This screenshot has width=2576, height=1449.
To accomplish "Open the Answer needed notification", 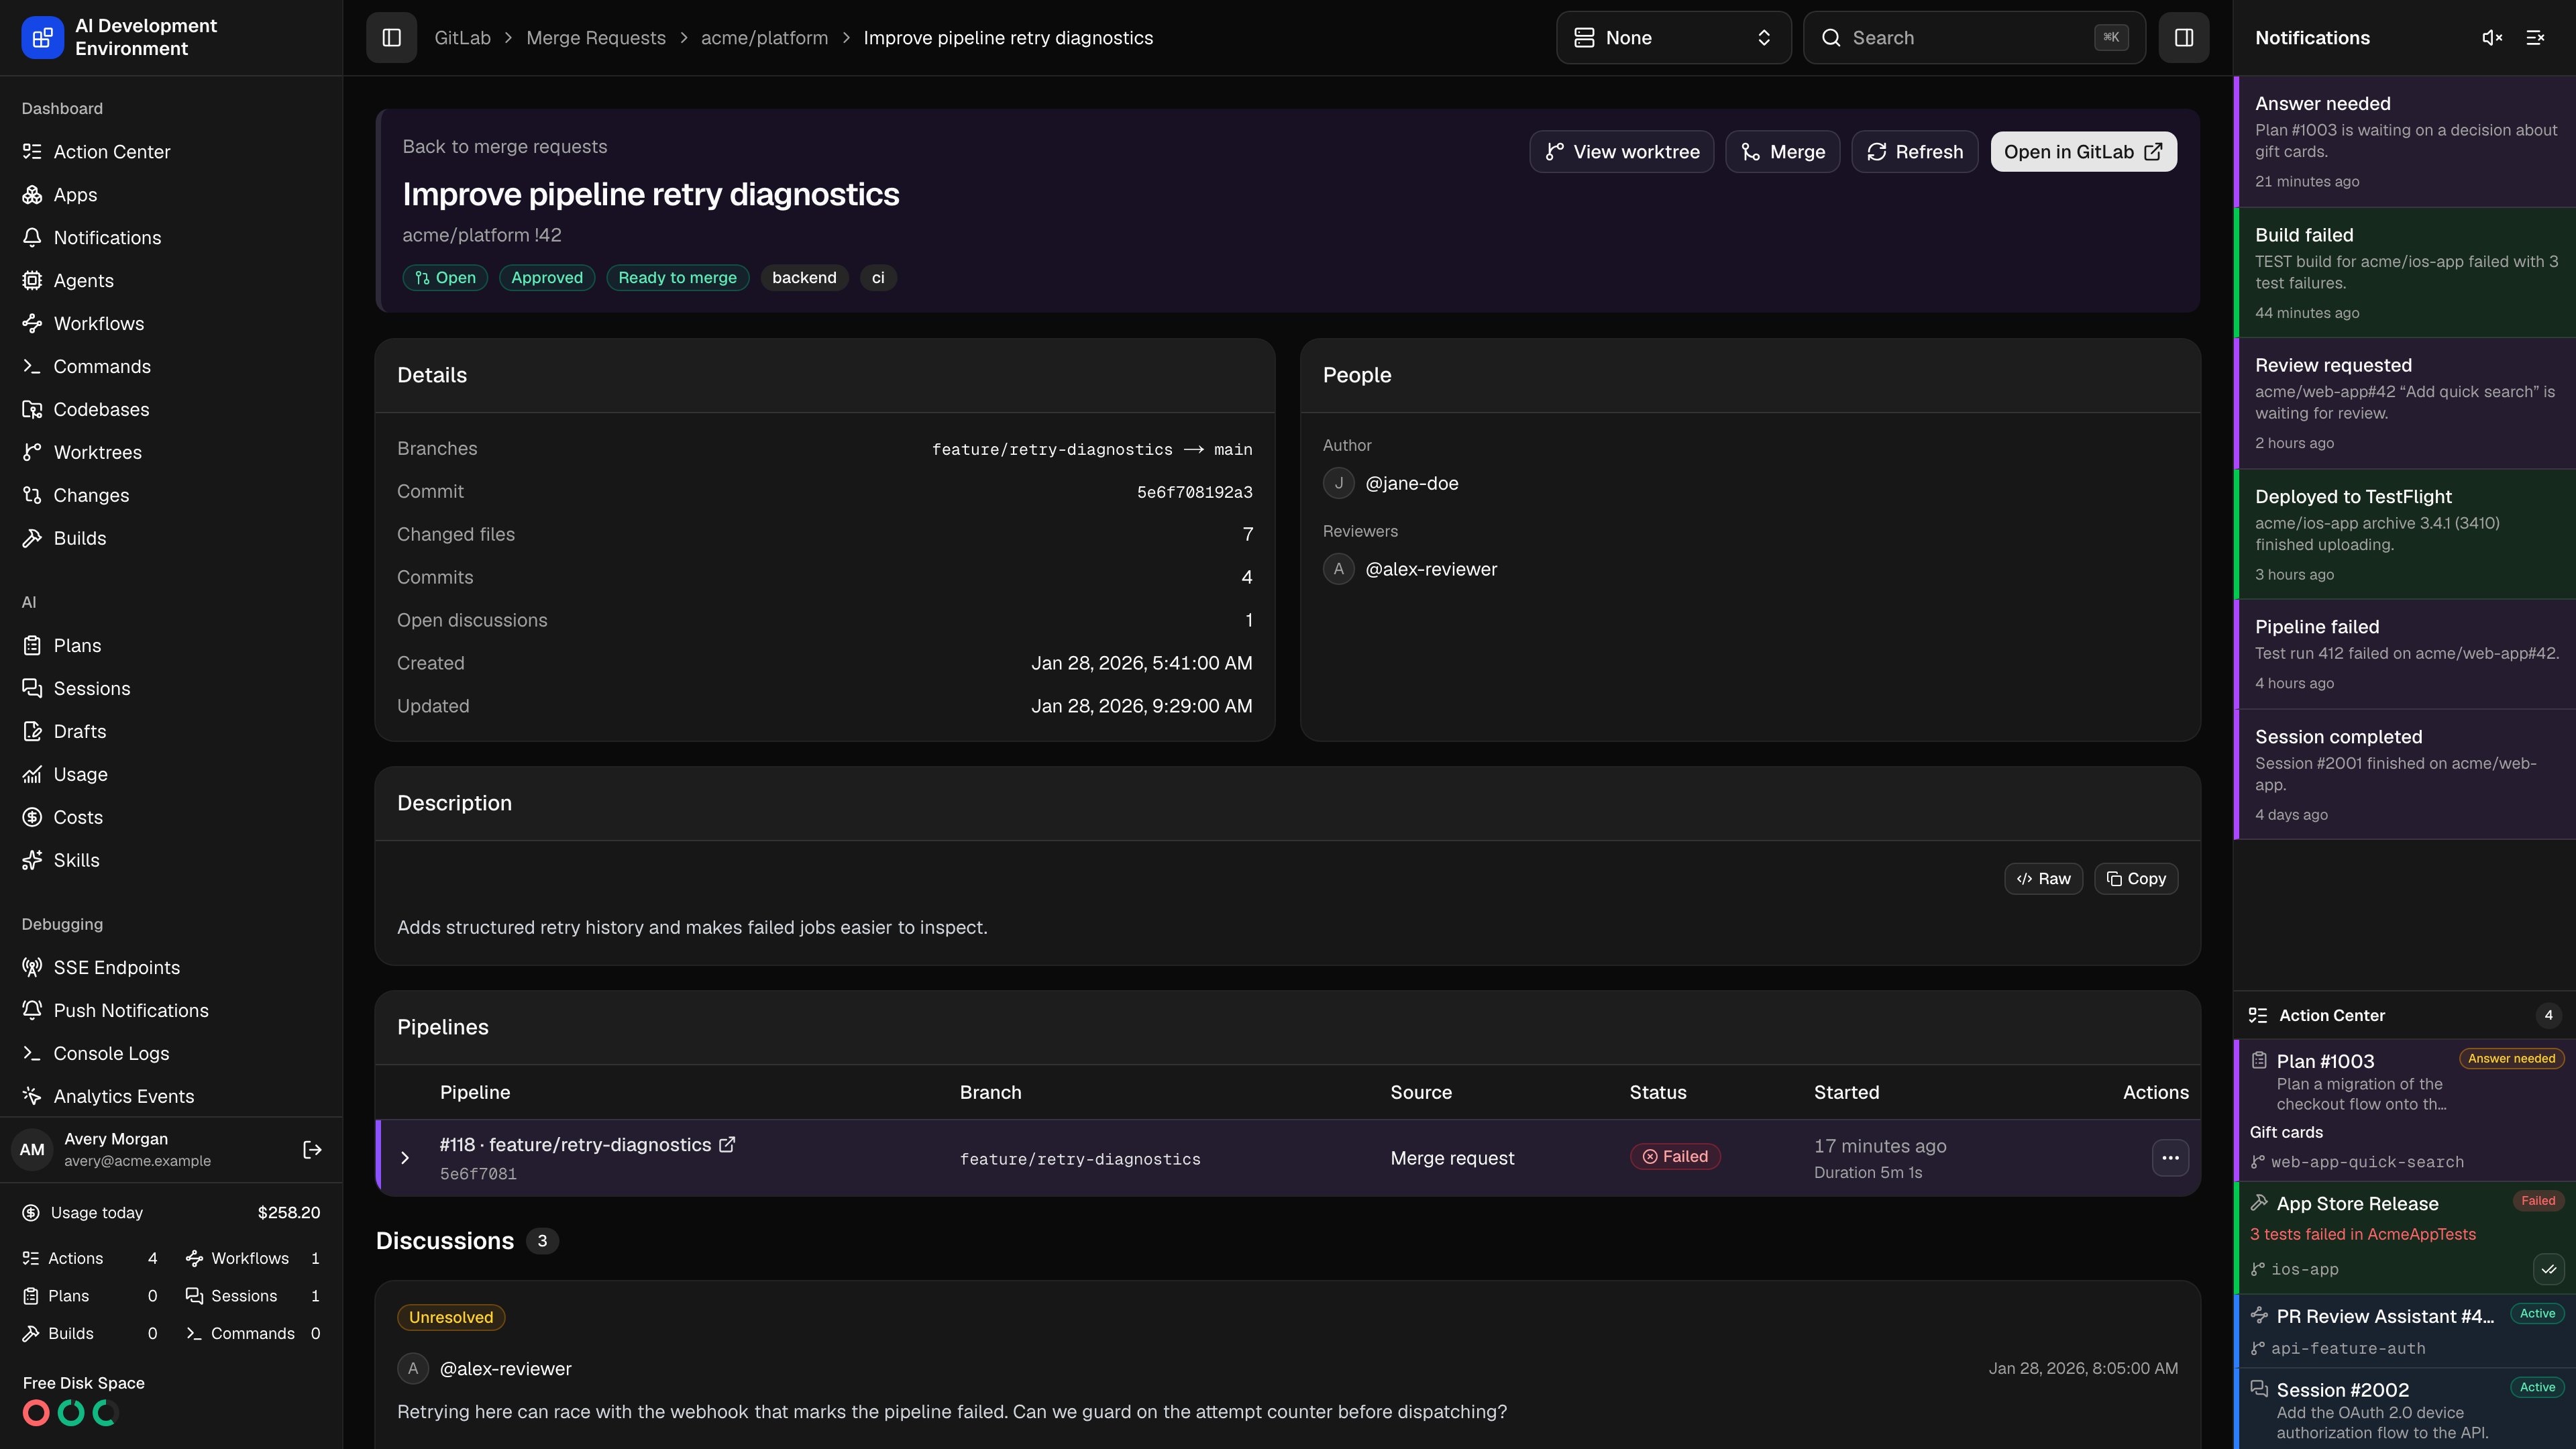I will point(2405,142).
